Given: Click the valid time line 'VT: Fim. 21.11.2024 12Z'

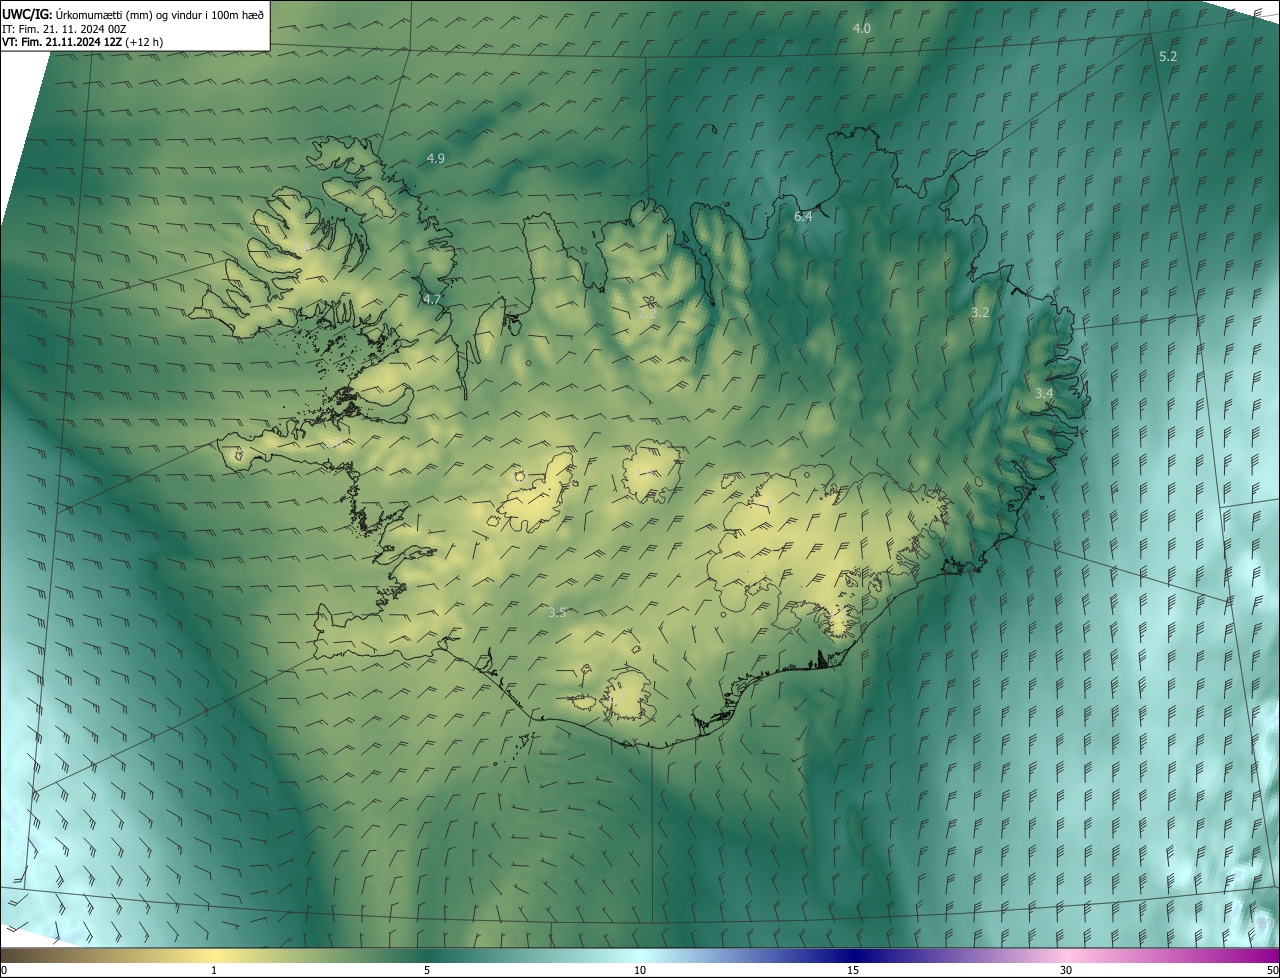Looking at the screenshot, I should tap(62, 42).
